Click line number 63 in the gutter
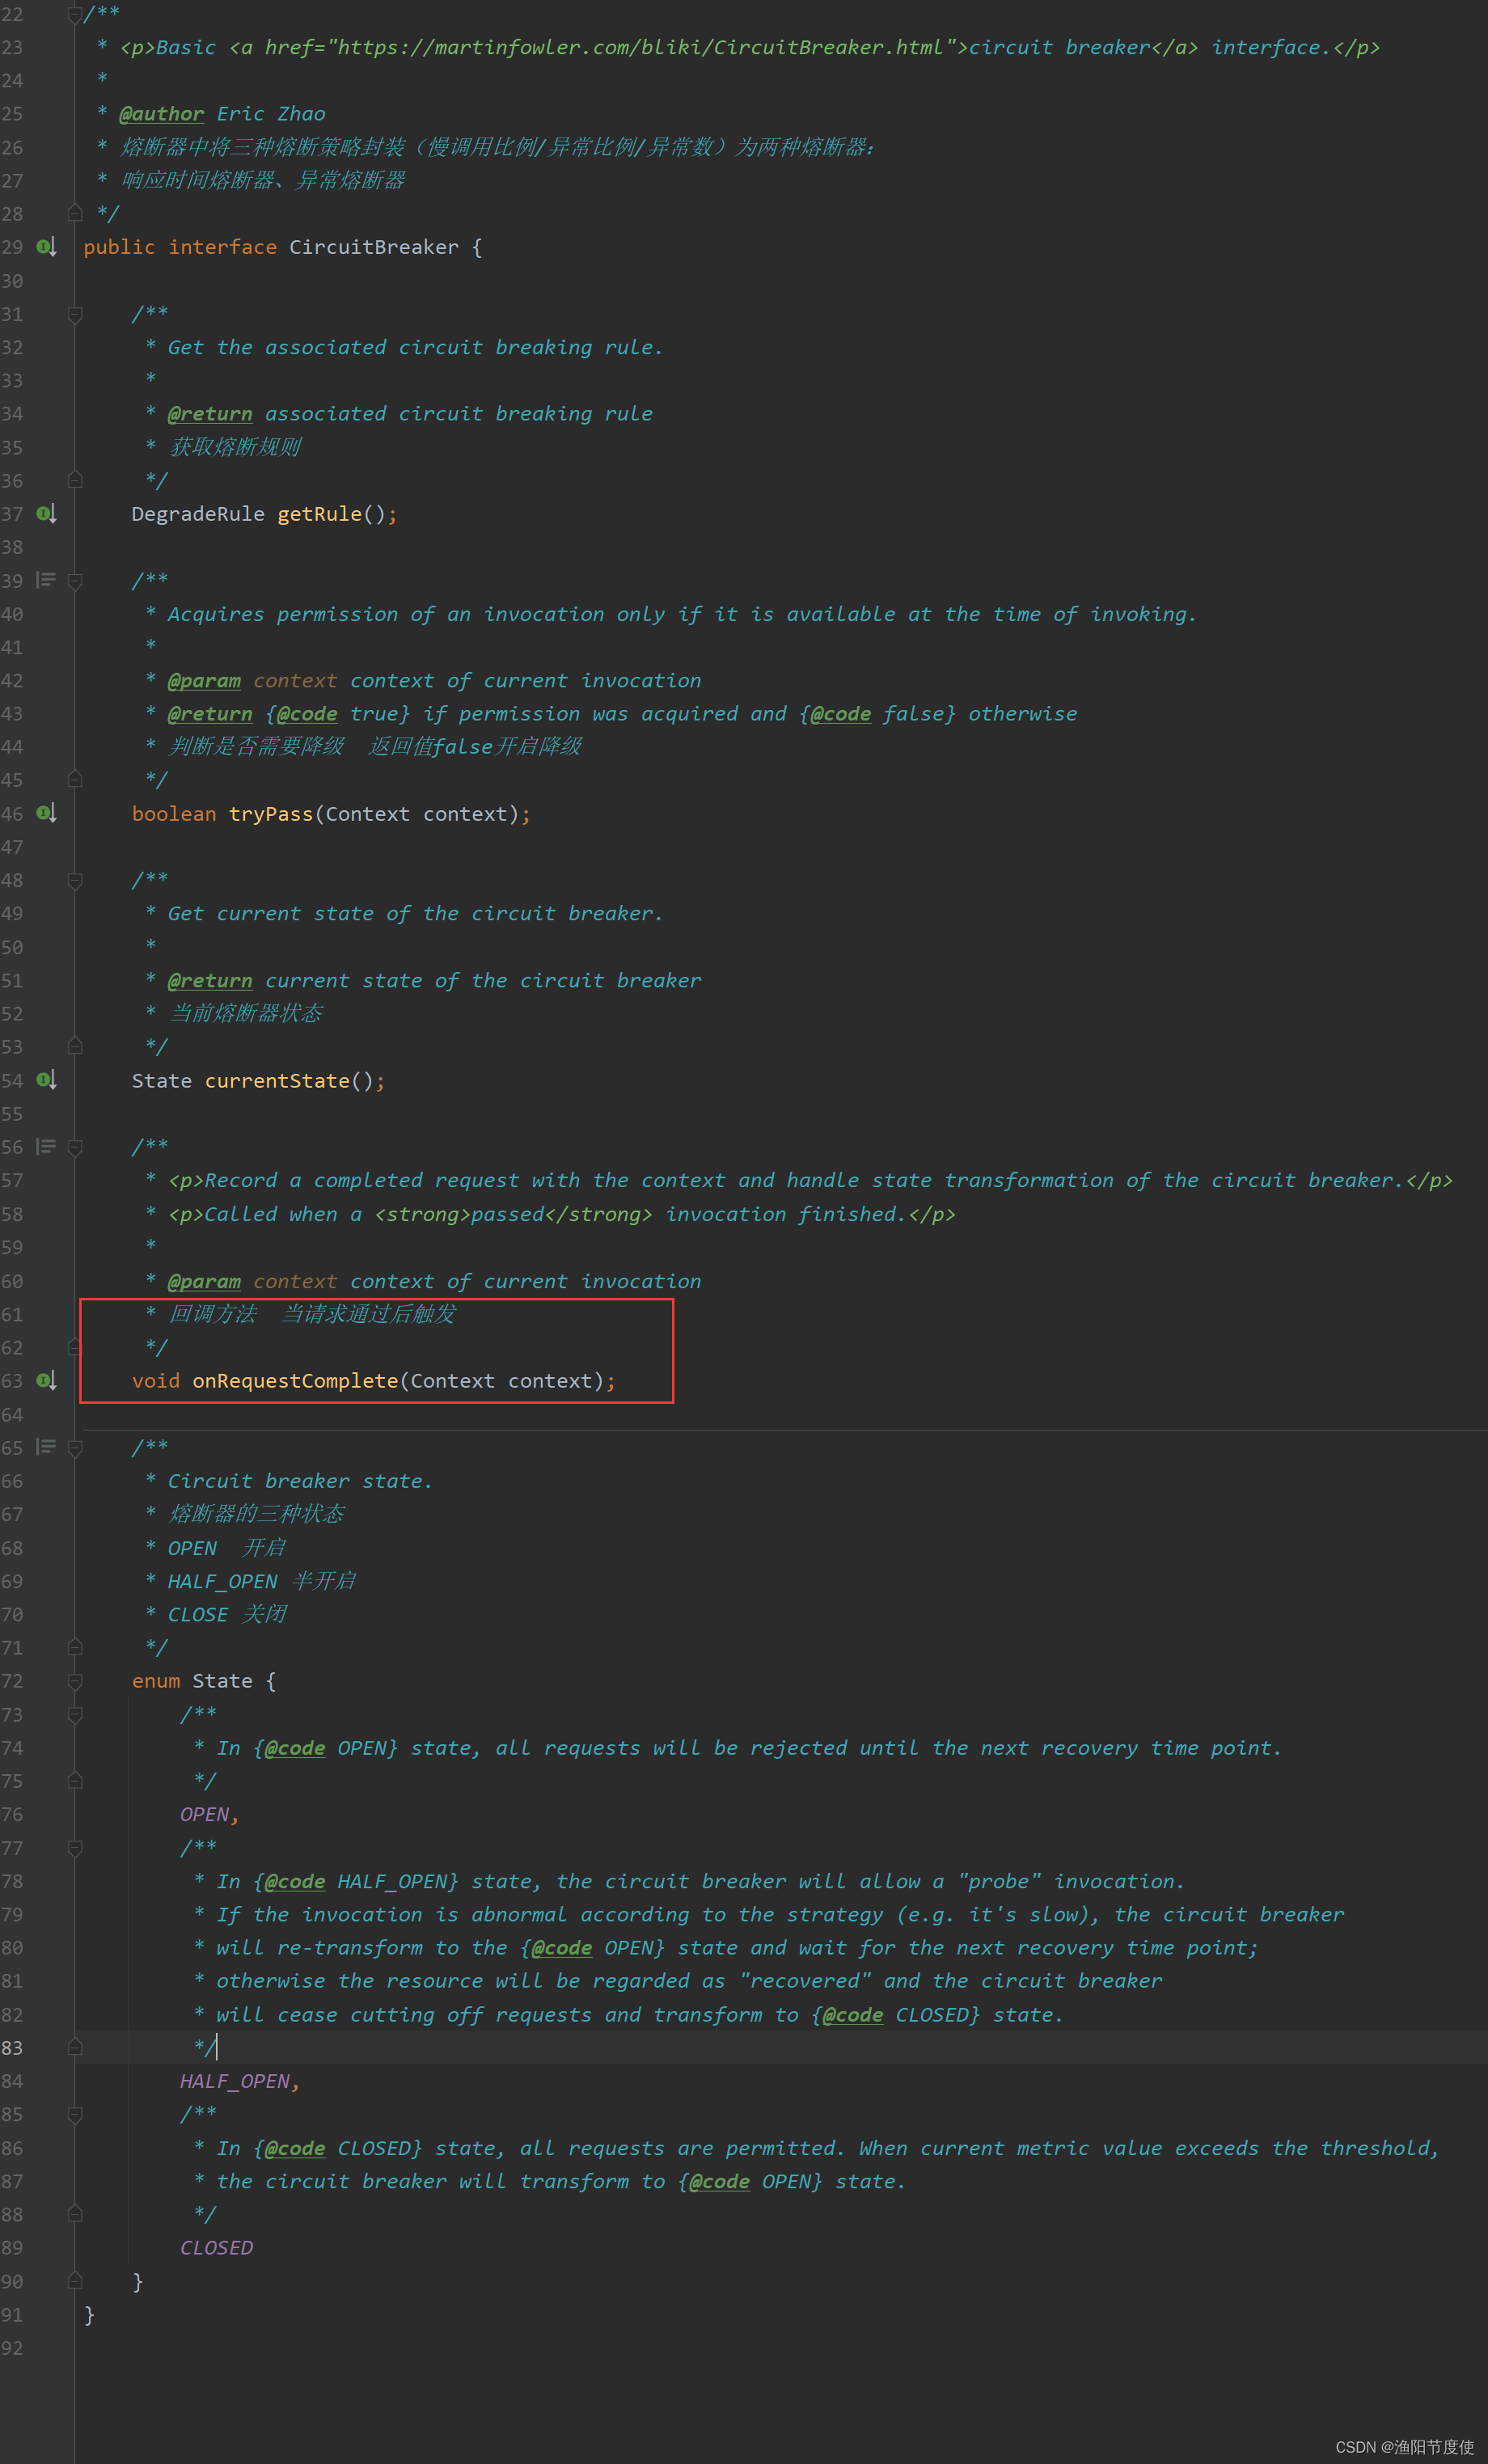The image size is (1488, 2464). click(12, 1380)
